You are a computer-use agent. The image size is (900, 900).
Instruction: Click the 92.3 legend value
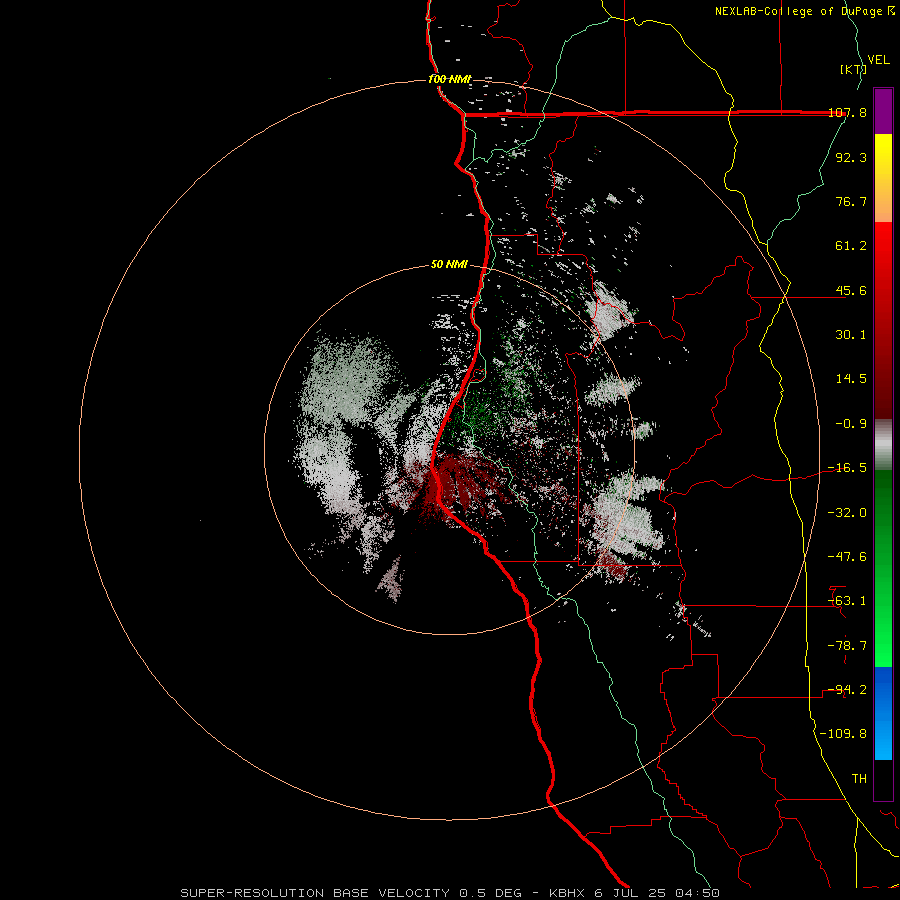[x=851, y=157]
